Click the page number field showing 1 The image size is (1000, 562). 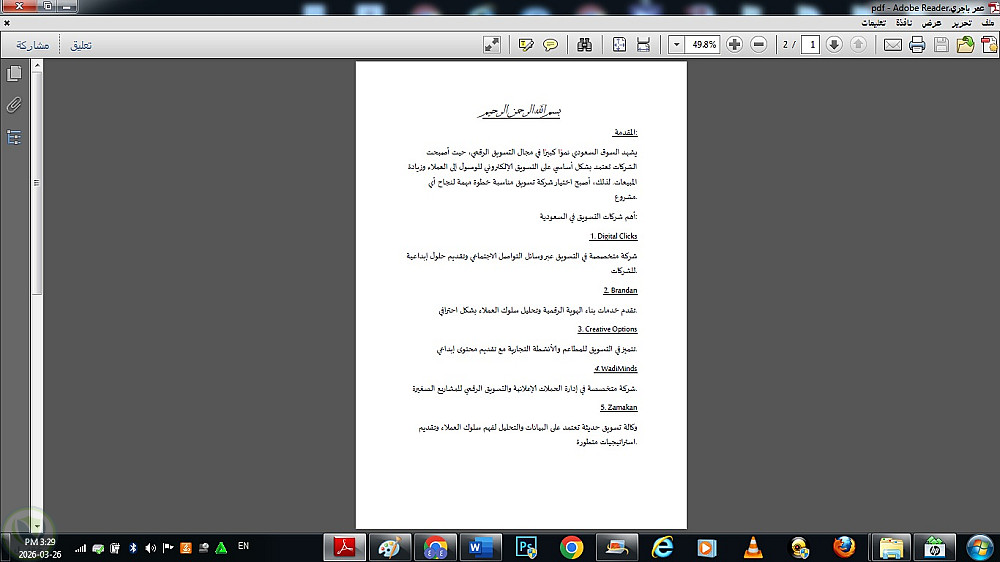(811, 45)
